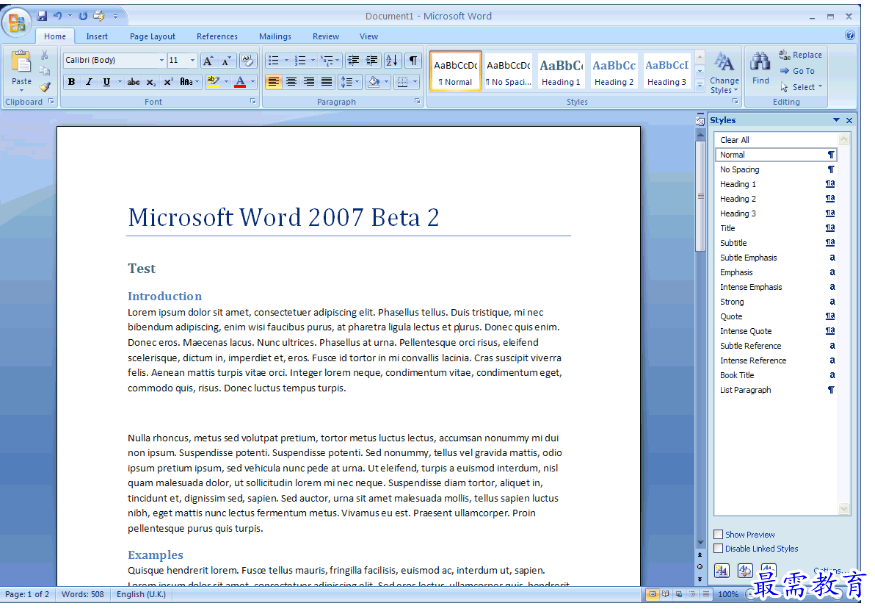Apply paragraph shading color
This screenshot has width=875, height=616.
click(374, 82)
